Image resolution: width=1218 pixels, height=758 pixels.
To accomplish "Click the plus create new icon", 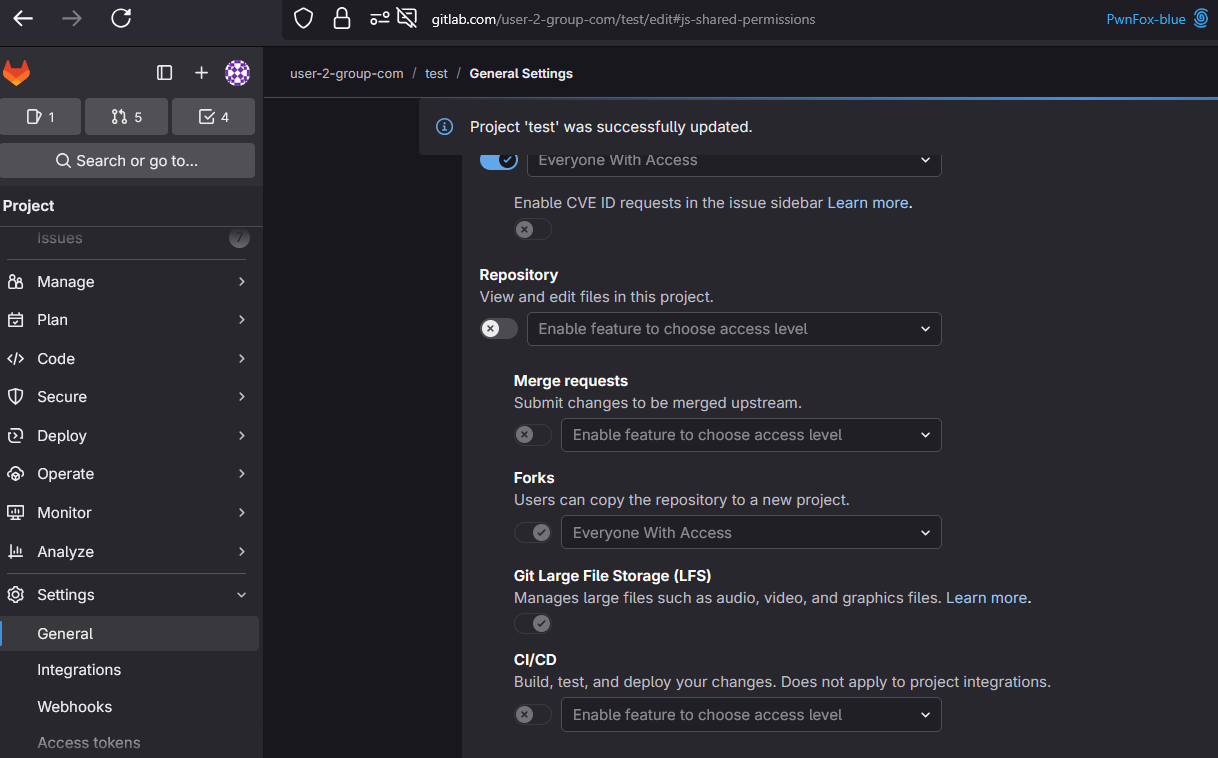I will pyautogui.click(x=201, y=73).
